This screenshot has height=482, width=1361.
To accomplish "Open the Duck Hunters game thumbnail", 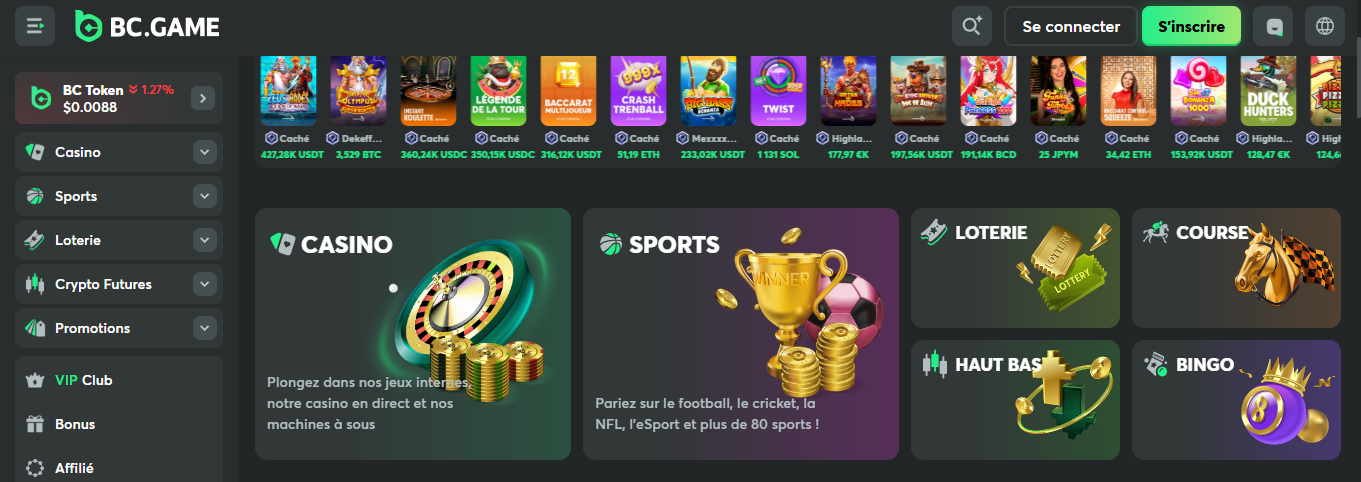I will tap(1268, 89).
